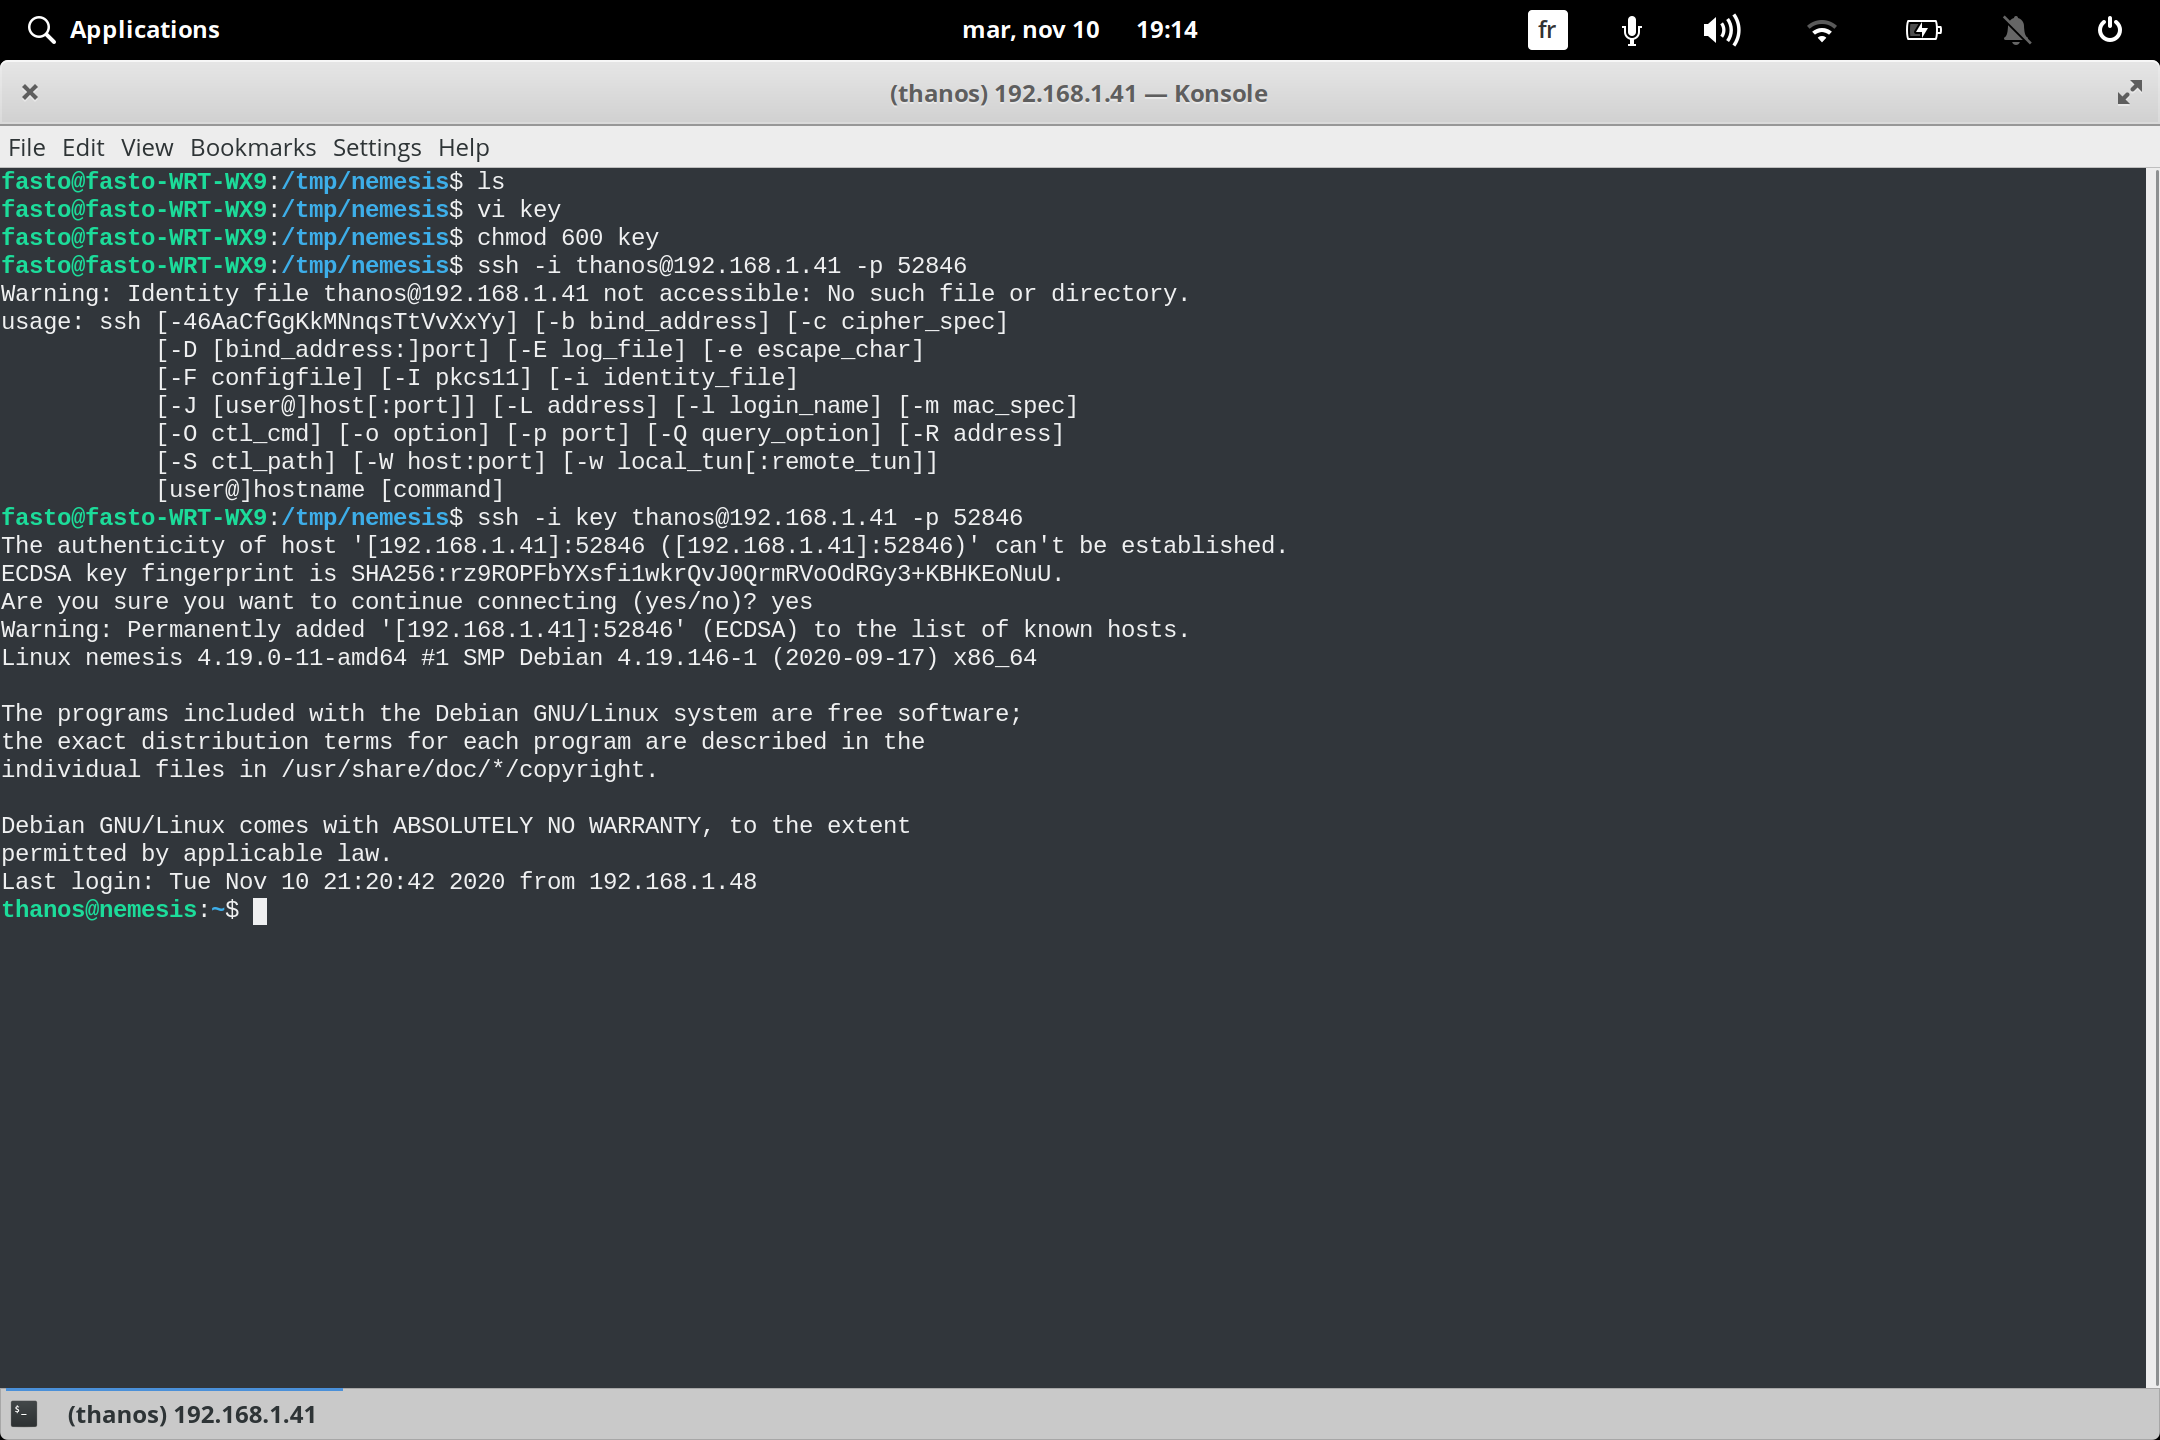The image size is (2160, 1440).
Task: Select the (thanos) 192.168.1.41 tab
Action: click(192, 1414)
